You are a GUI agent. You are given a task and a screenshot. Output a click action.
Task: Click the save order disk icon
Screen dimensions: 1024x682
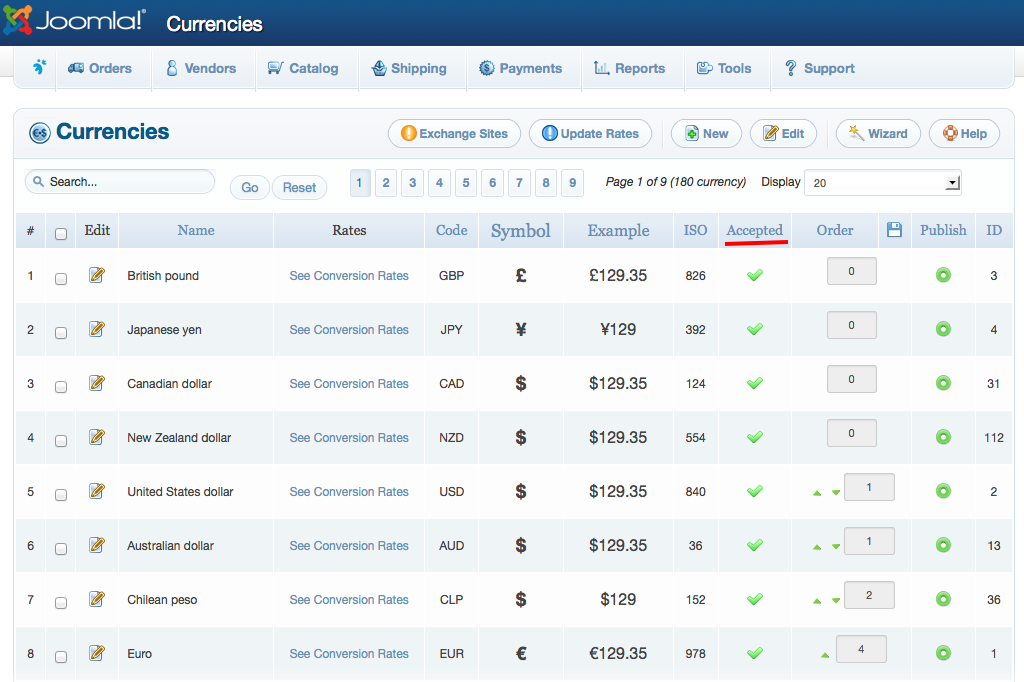894,230
